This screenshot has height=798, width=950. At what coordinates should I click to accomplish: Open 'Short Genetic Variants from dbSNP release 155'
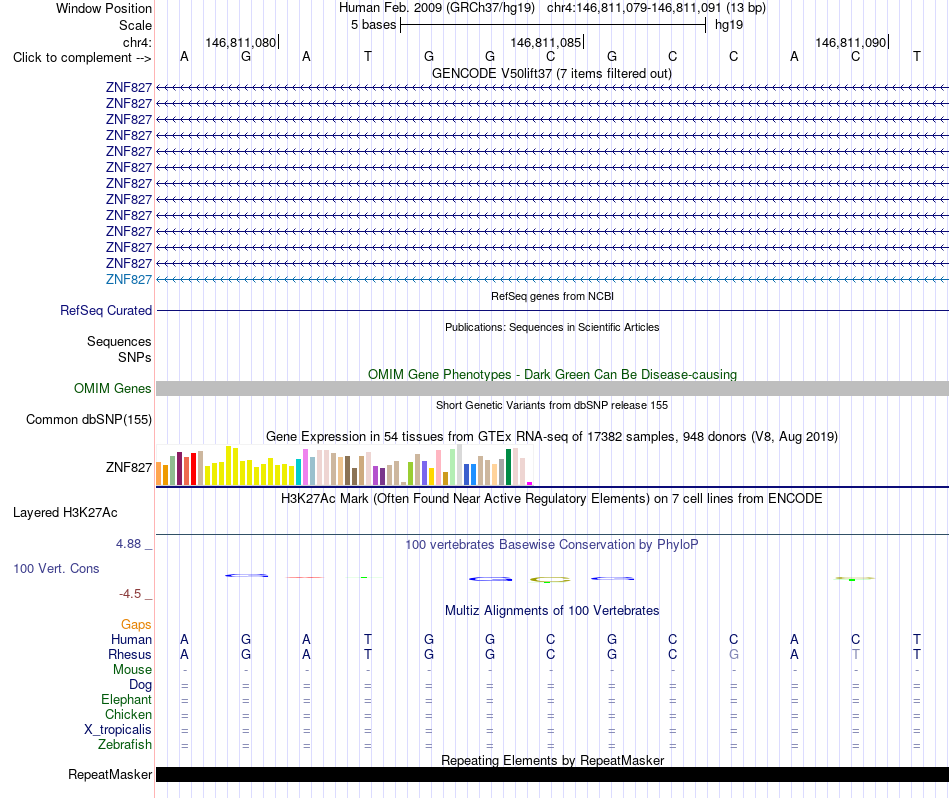552,405
